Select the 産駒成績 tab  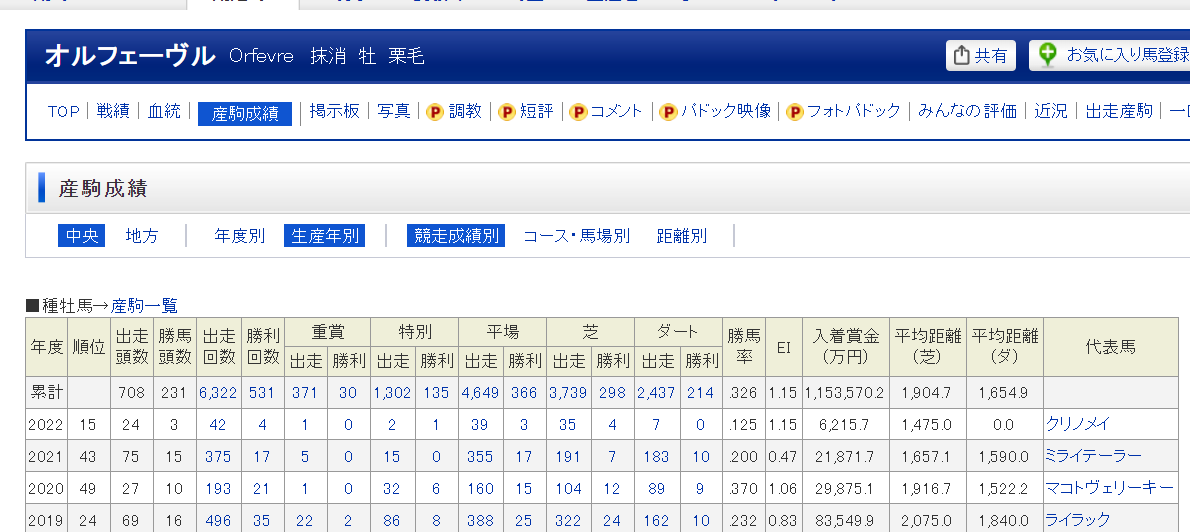coord(244,114)
